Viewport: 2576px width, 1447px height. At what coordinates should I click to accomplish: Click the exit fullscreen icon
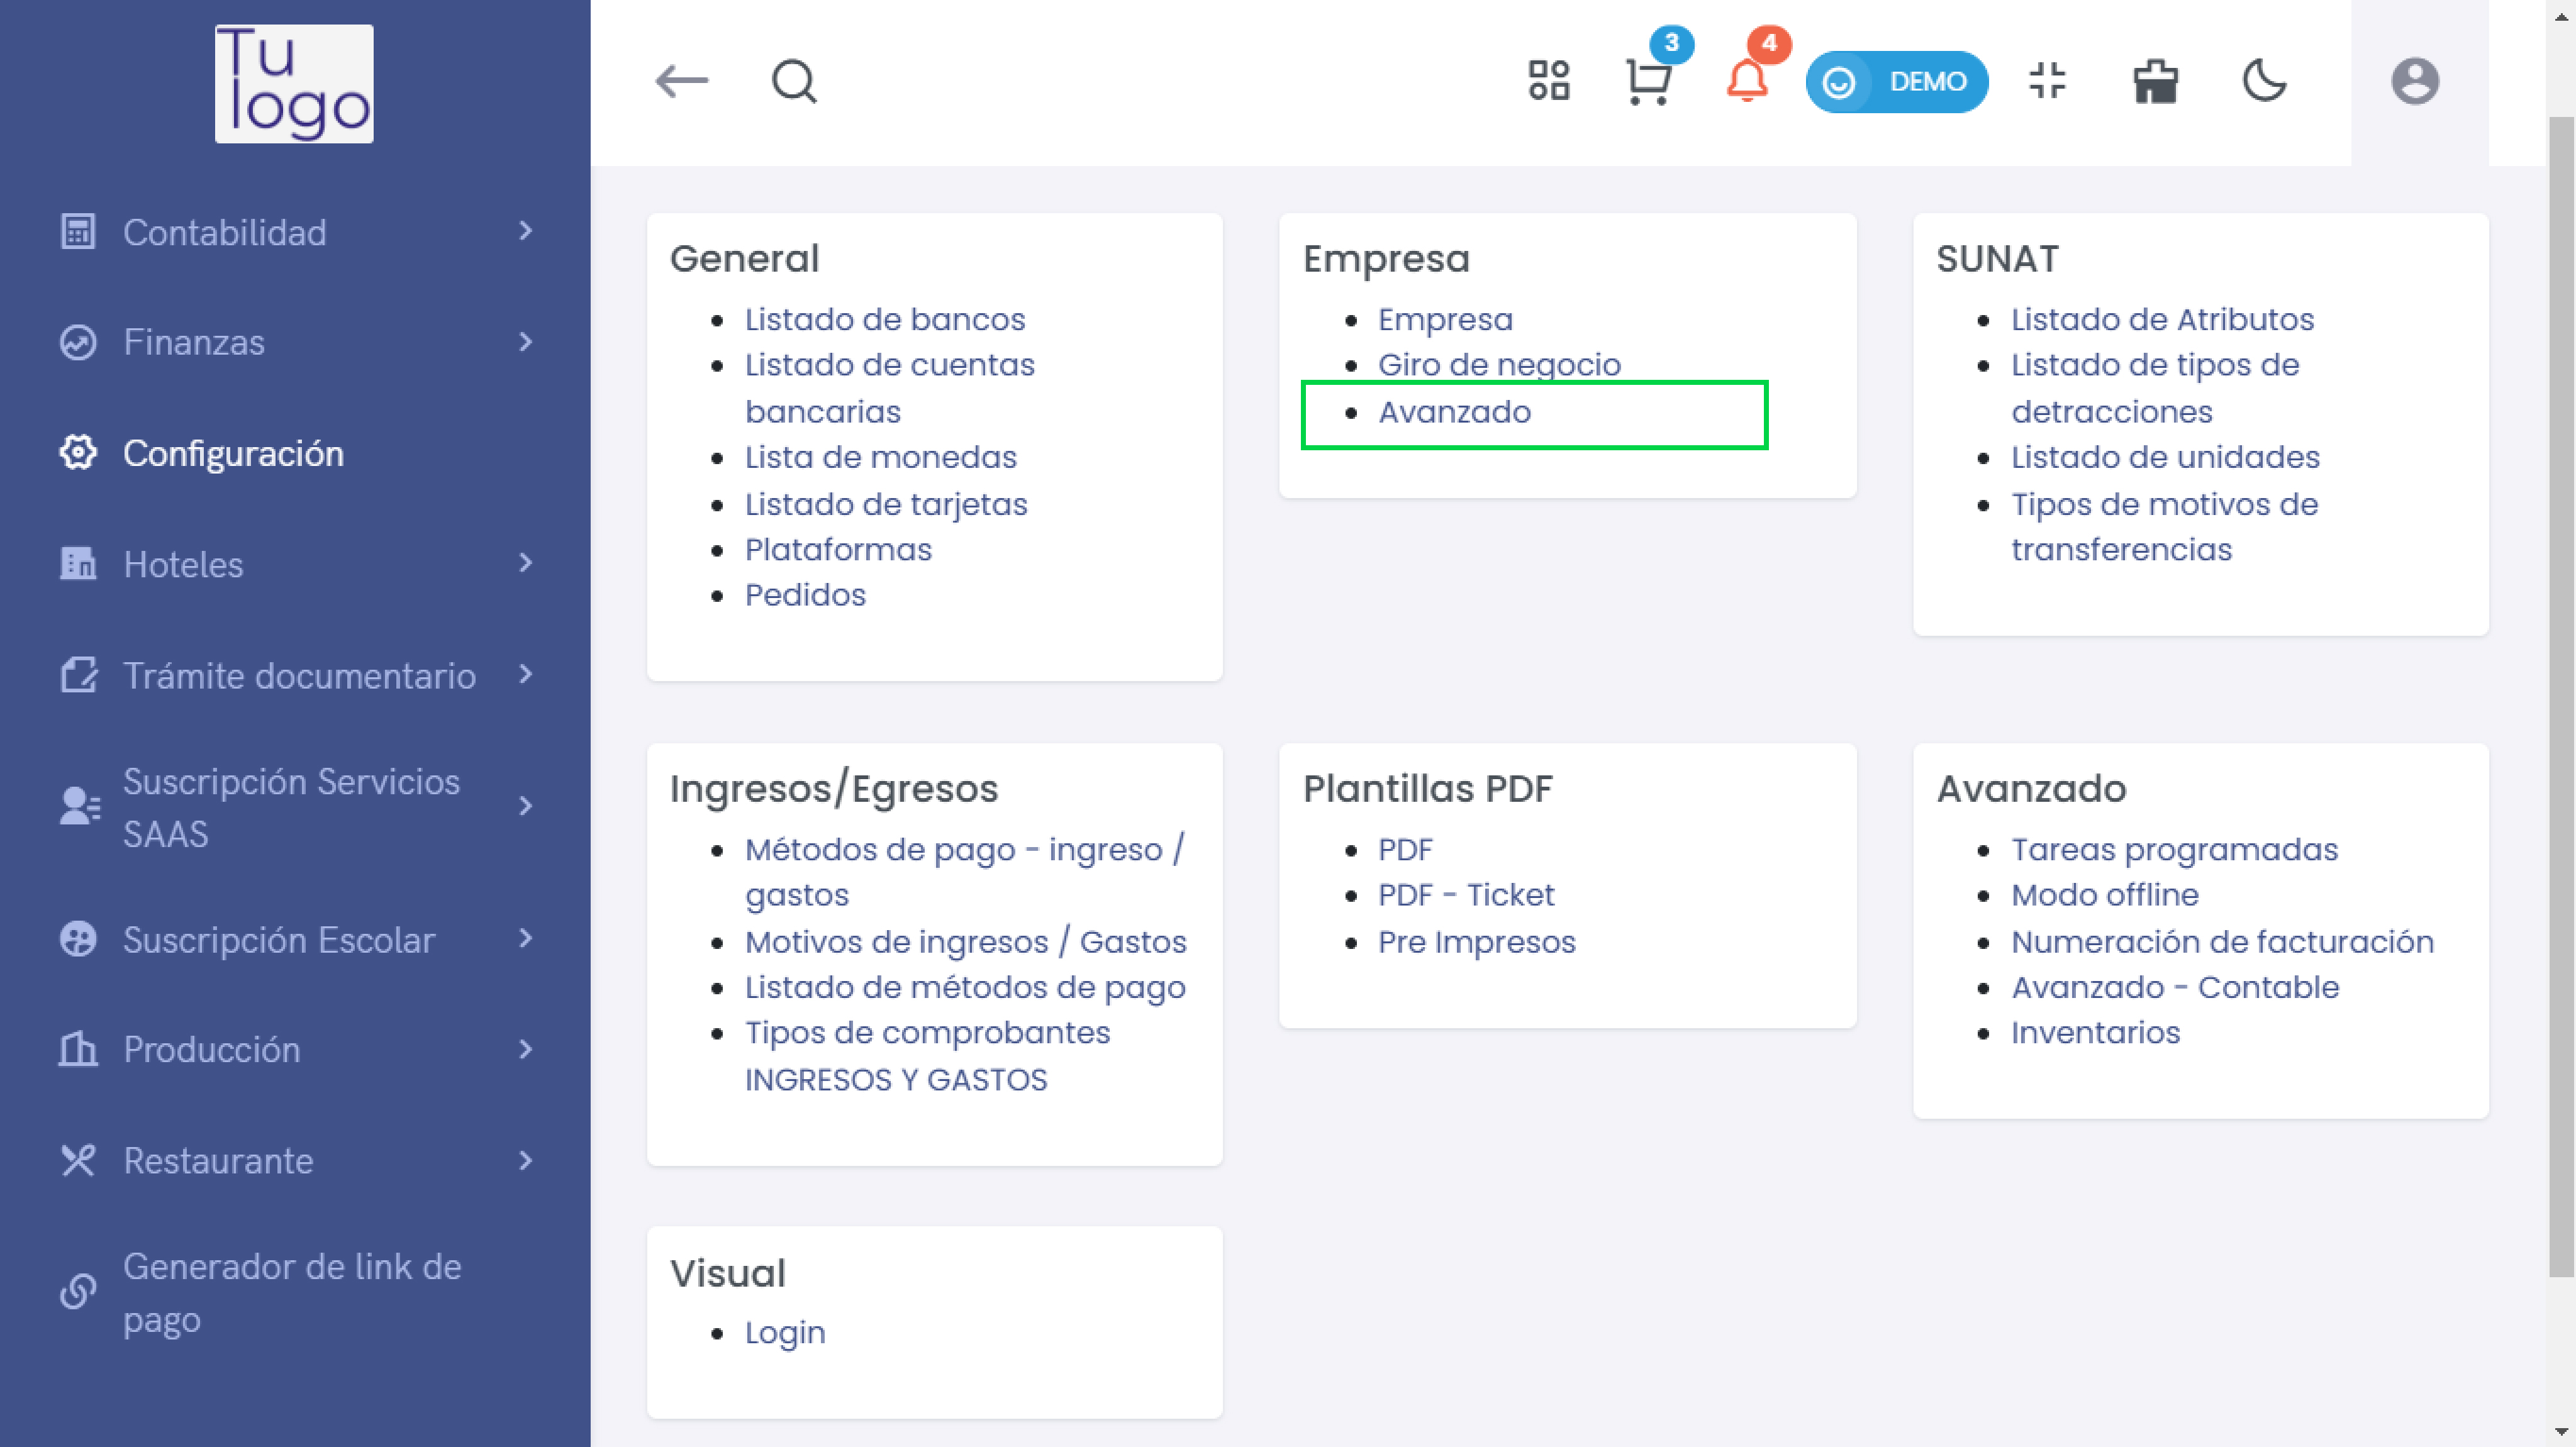pos(2047,81)
